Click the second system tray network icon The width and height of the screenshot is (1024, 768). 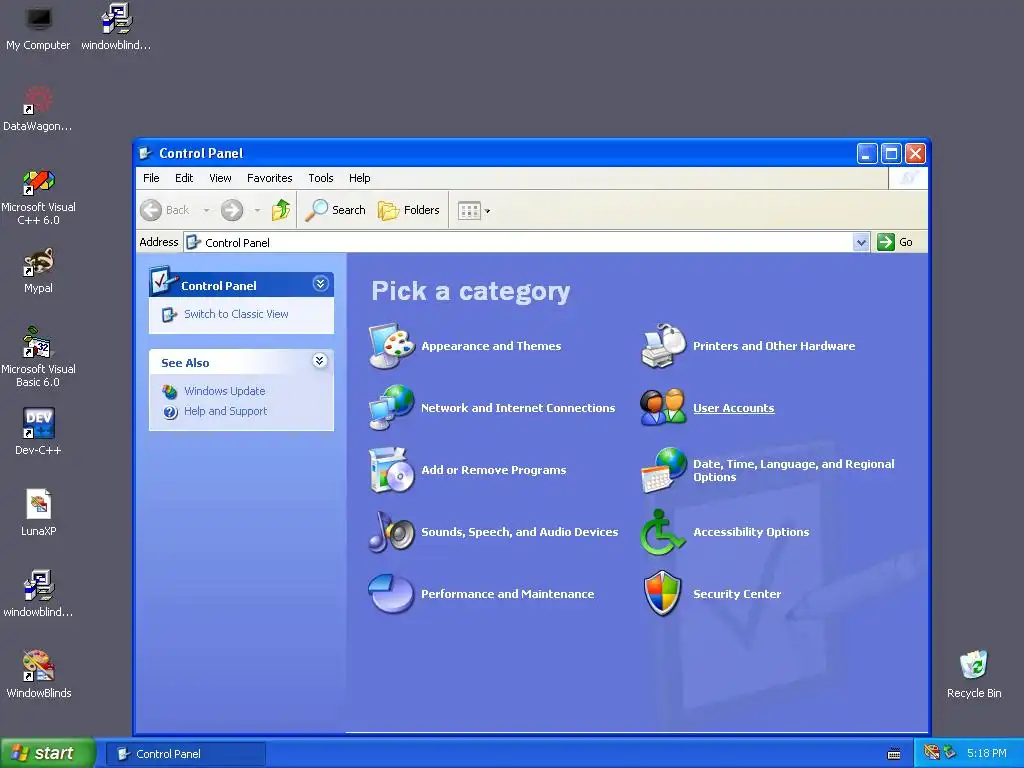950,753
